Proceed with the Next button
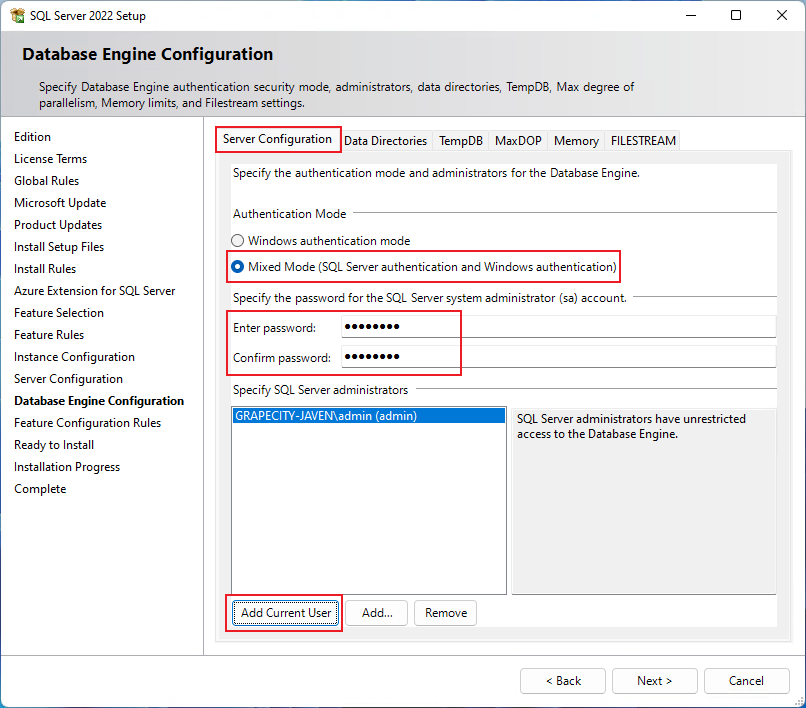This screenshot has height=708, width=806. coord(654,681)
